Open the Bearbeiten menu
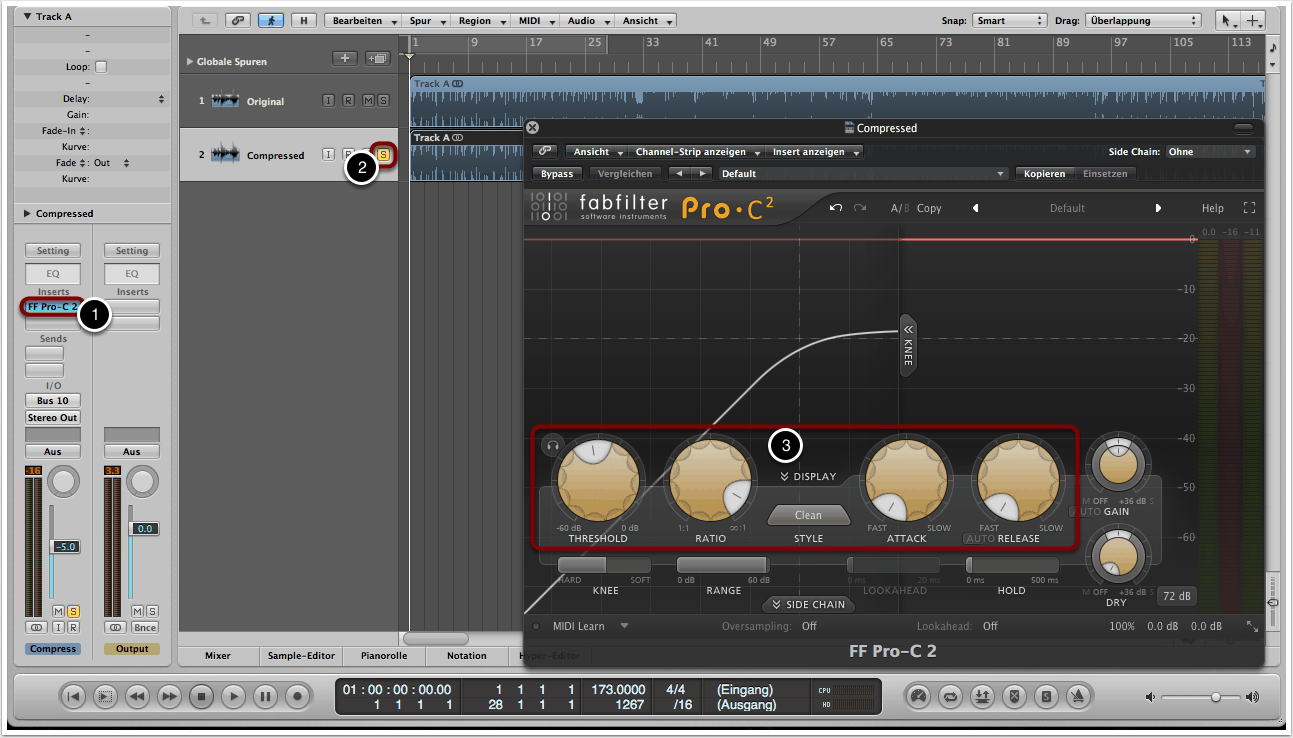The image size is (1293, 738). coord(363,20)
